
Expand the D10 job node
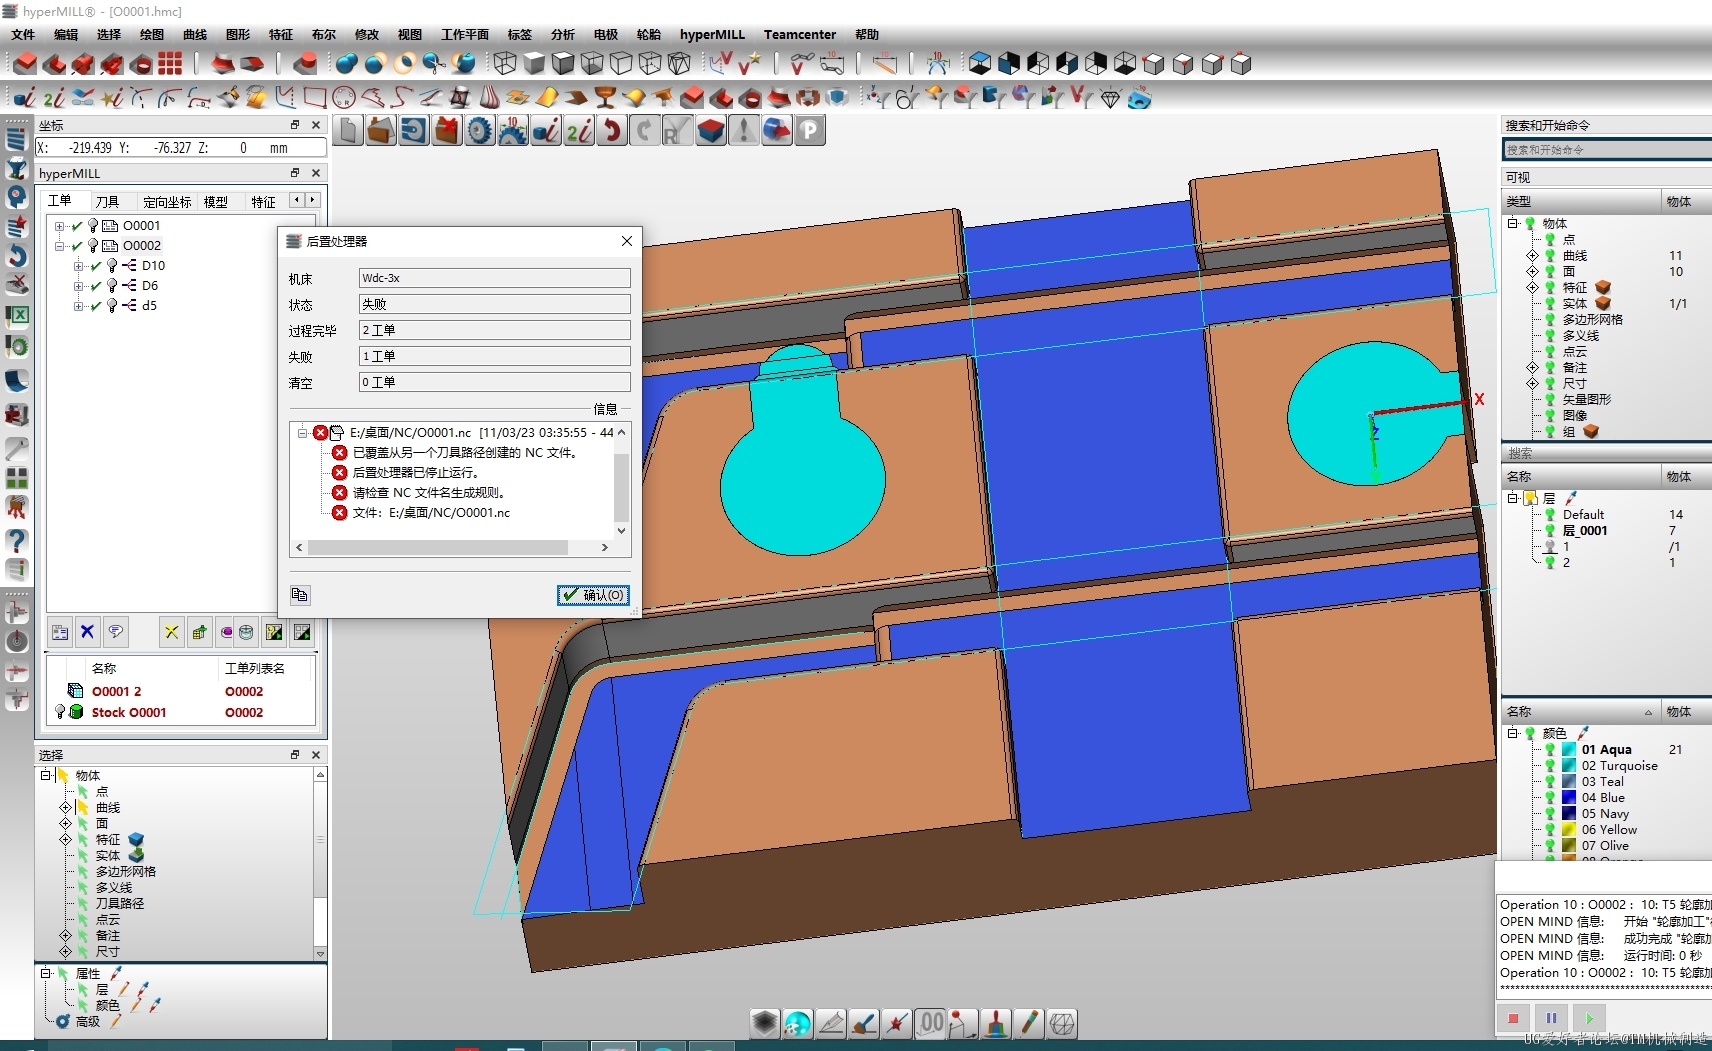click(x=79, y=266)
